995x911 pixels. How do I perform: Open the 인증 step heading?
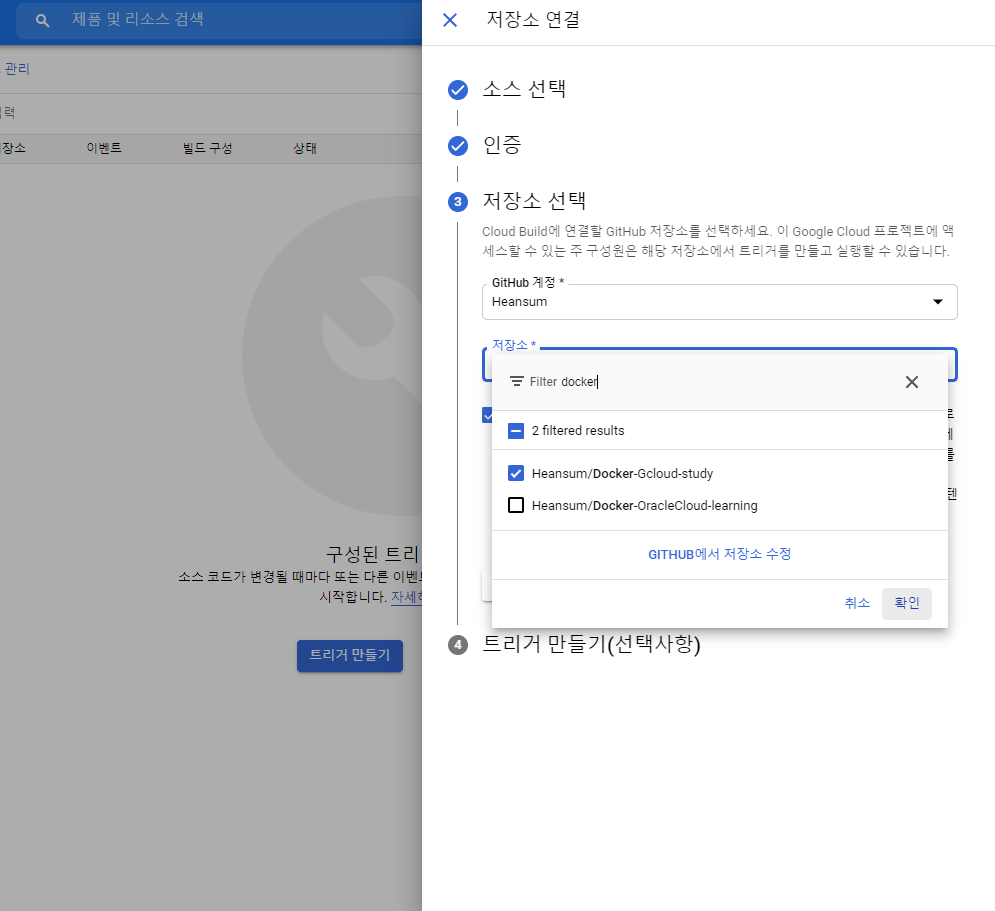(502, 145)
